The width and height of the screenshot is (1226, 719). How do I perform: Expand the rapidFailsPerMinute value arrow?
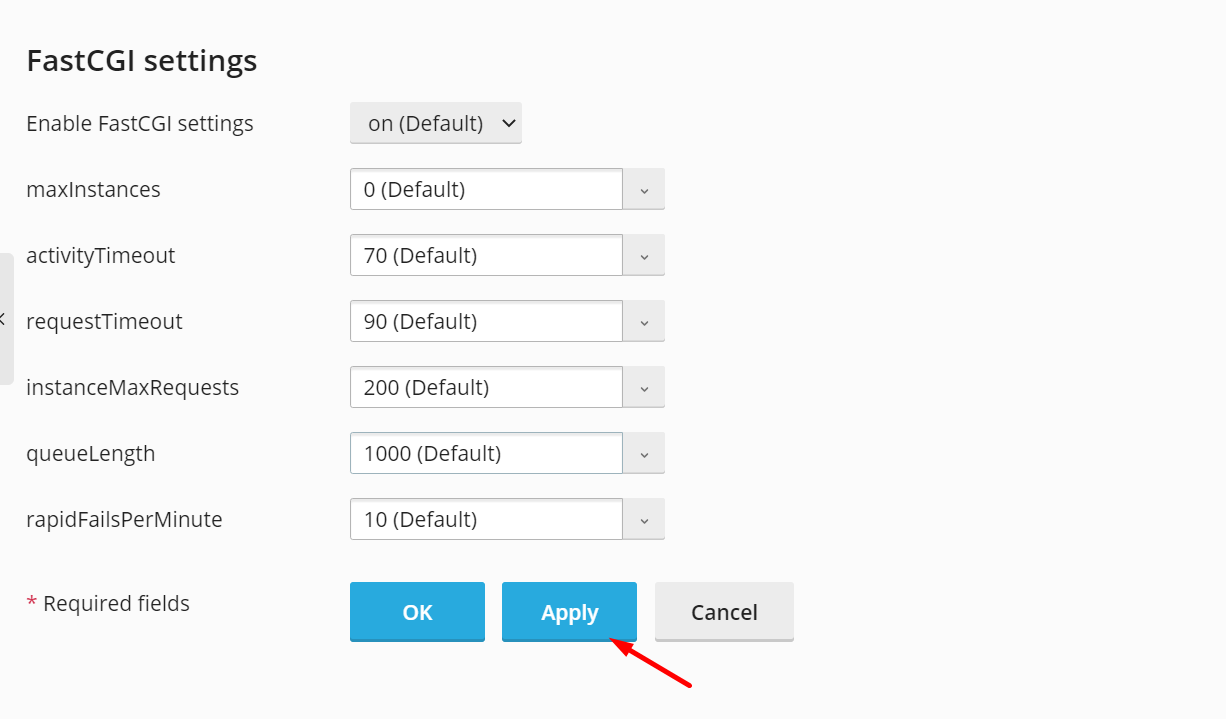click(644, 519)
